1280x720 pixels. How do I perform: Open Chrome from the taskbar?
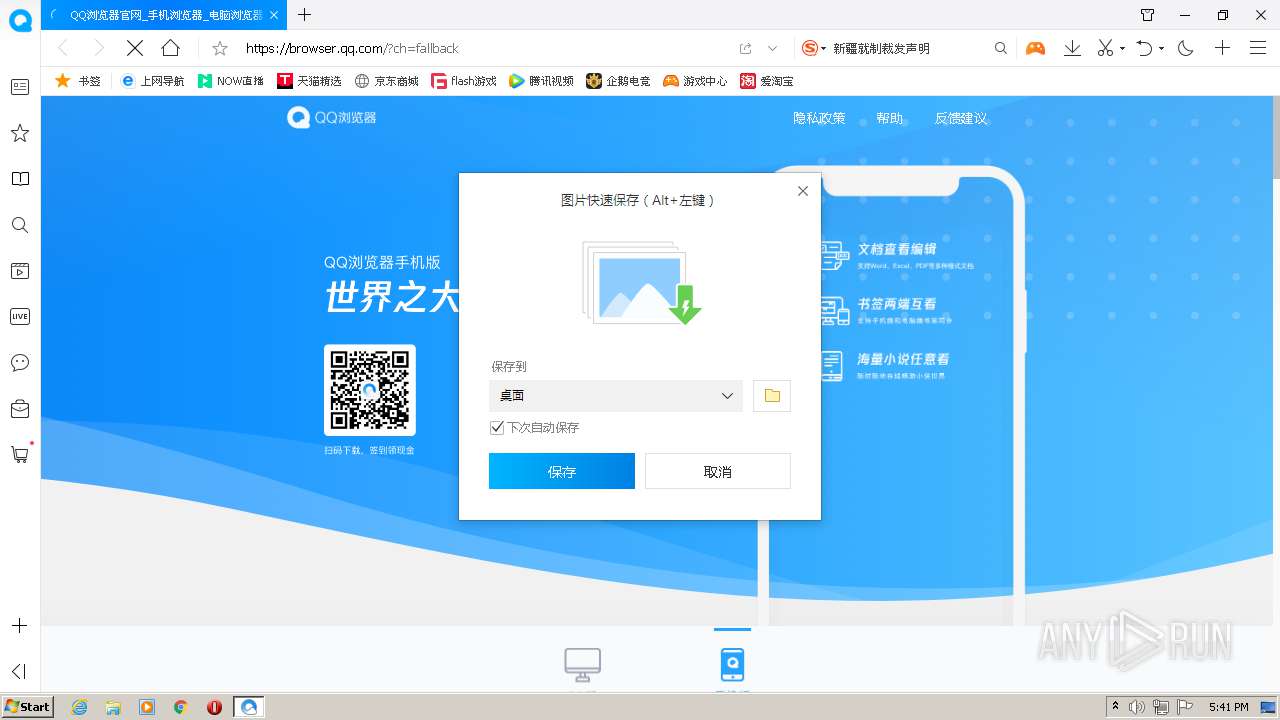pos(180,707)
